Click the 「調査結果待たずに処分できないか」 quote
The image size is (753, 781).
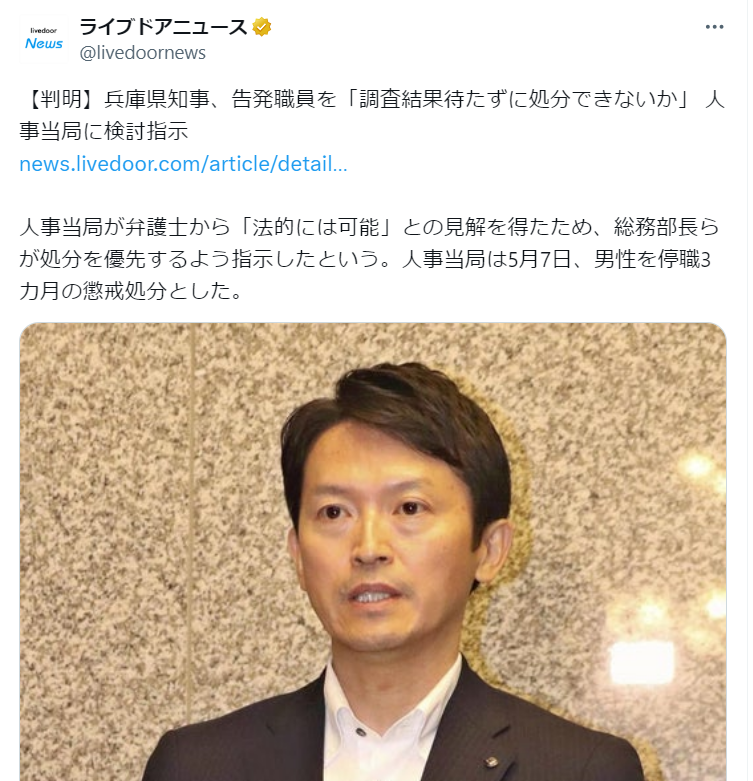(518, 100)
